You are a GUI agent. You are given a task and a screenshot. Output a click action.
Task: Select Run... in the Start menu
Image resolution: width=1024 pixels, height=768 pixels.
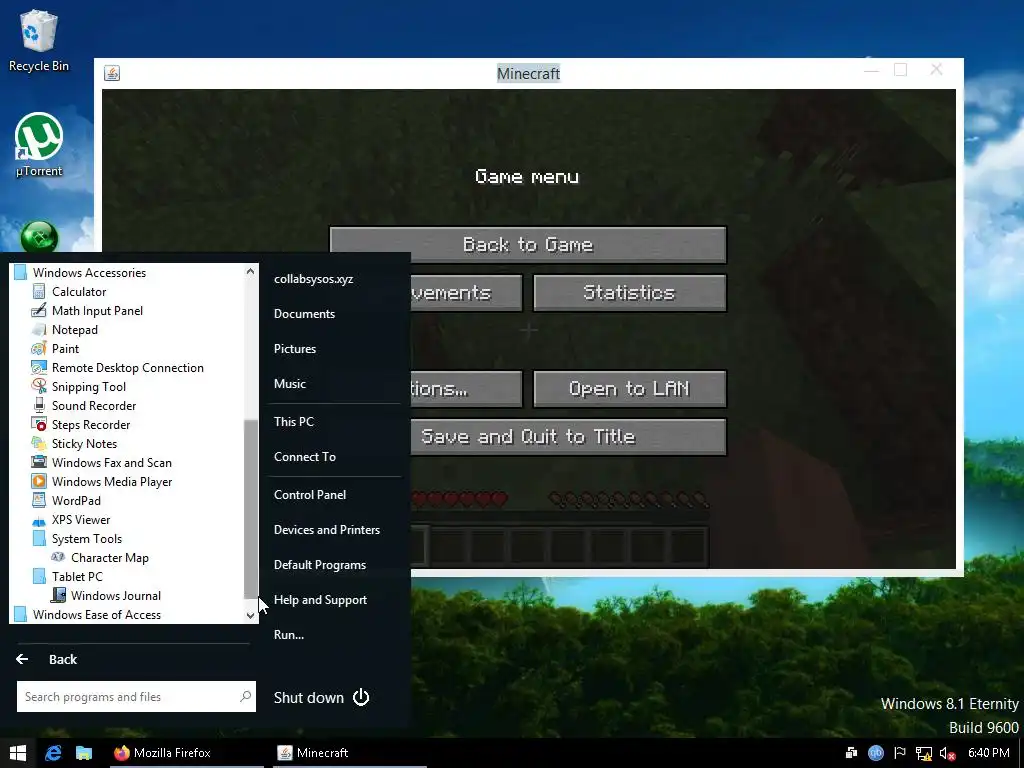[x=289, y=635]
